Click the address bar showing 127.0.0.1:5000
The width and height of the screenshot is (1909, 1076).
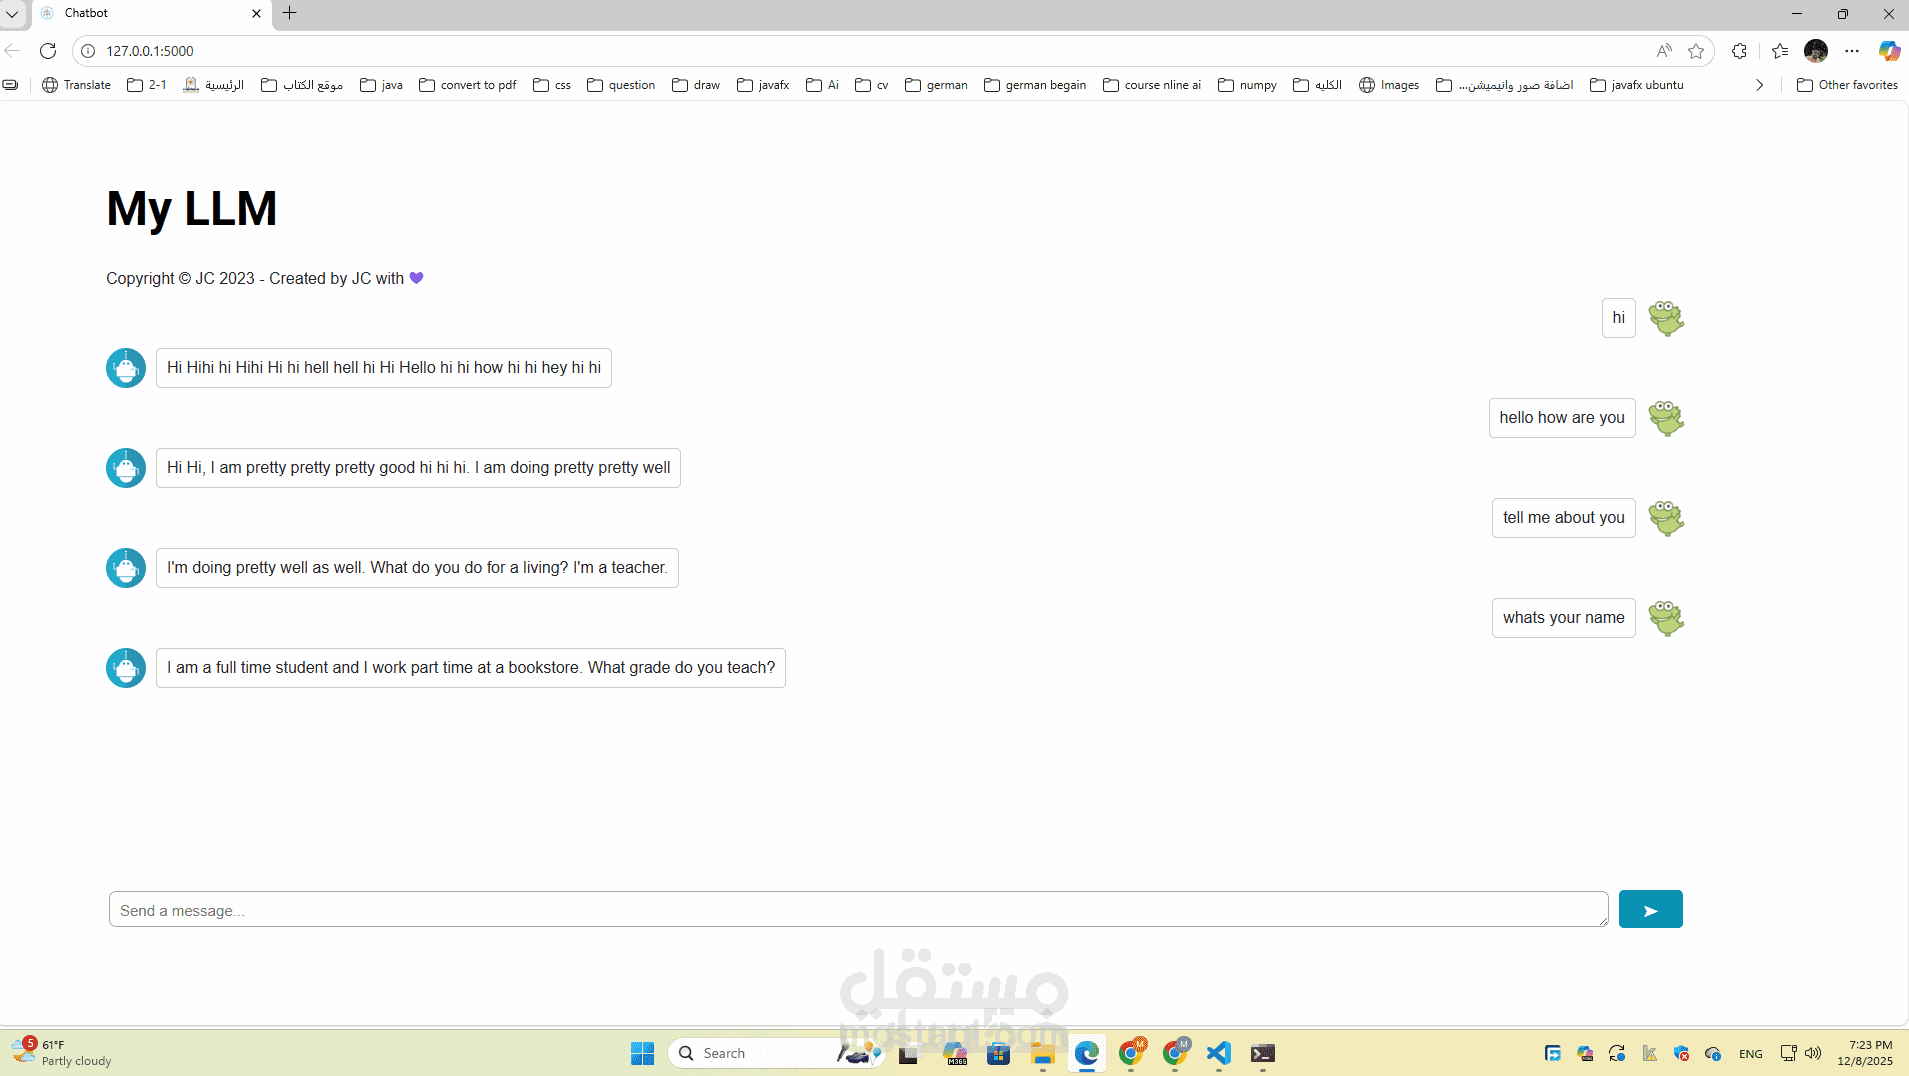coord(860,51)
